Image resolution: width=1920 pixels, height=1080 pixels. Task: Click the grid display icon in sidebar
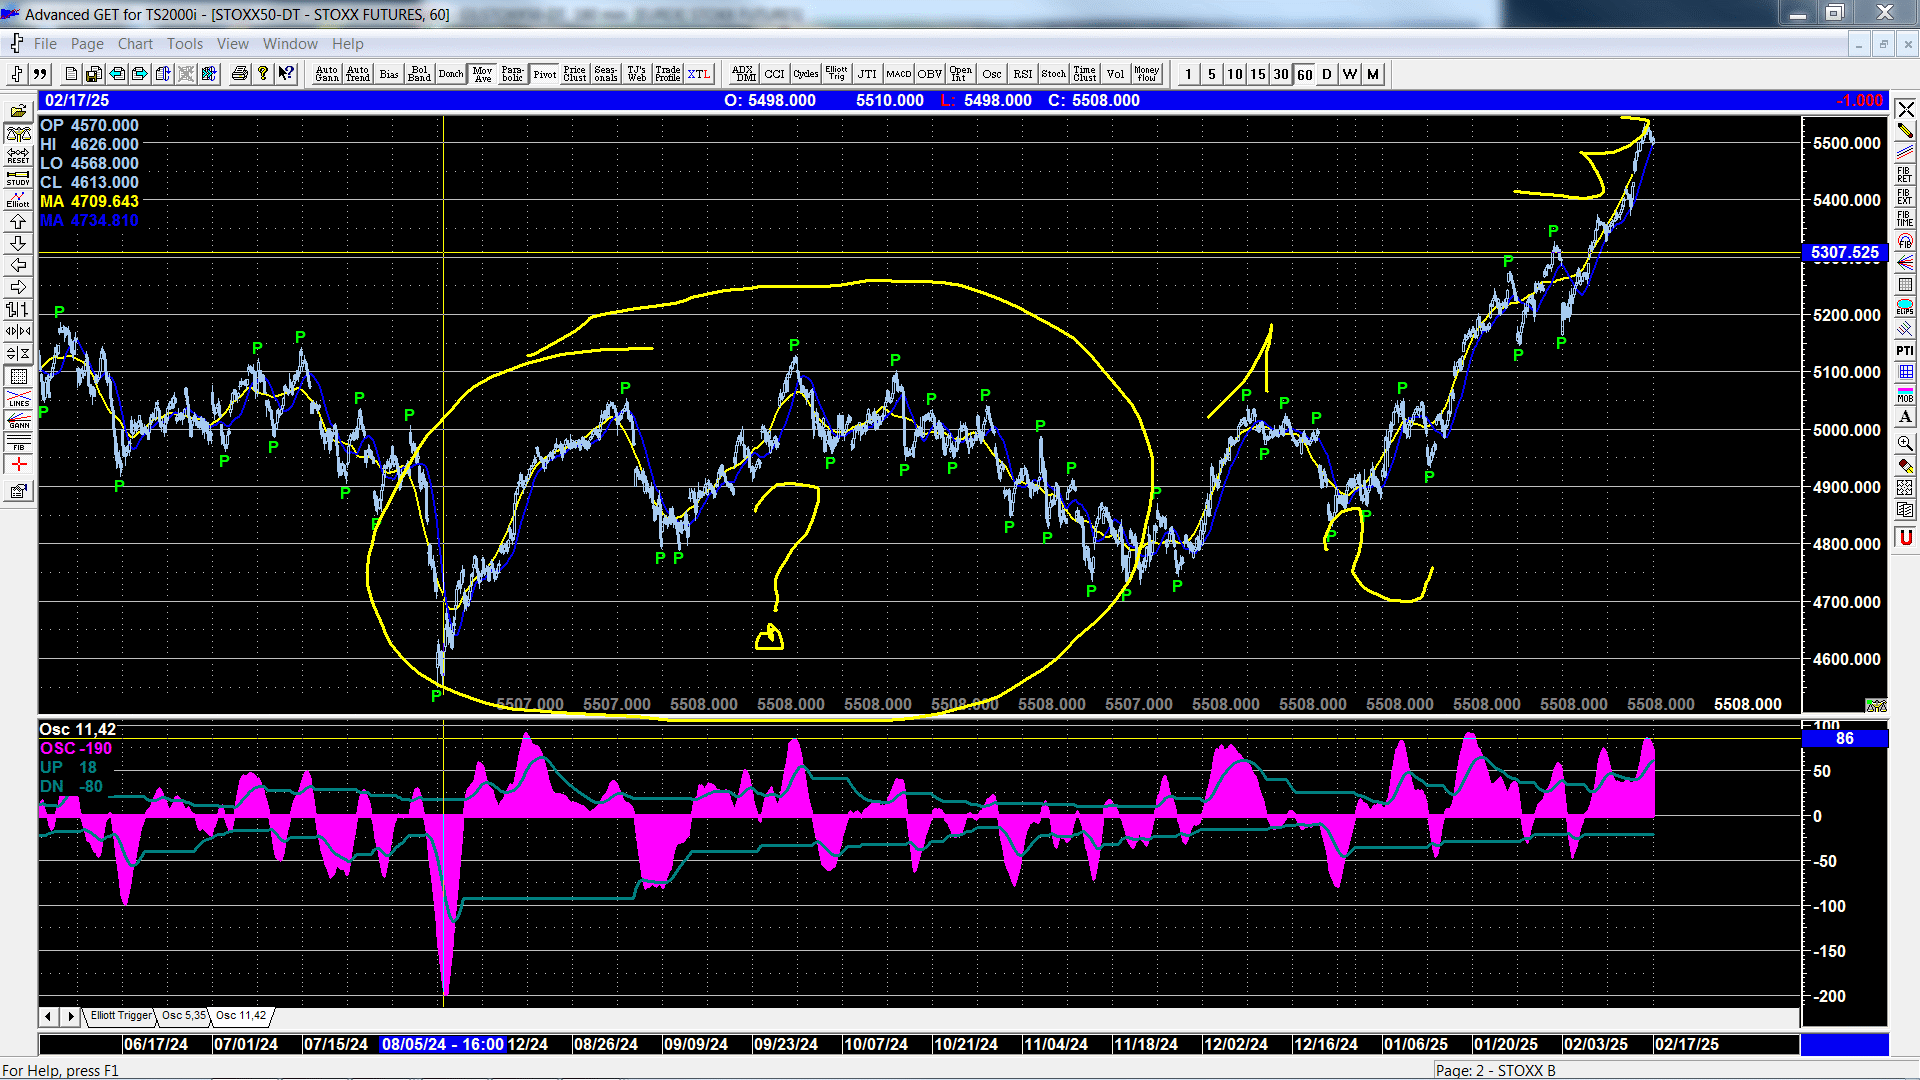coord(18,377)
